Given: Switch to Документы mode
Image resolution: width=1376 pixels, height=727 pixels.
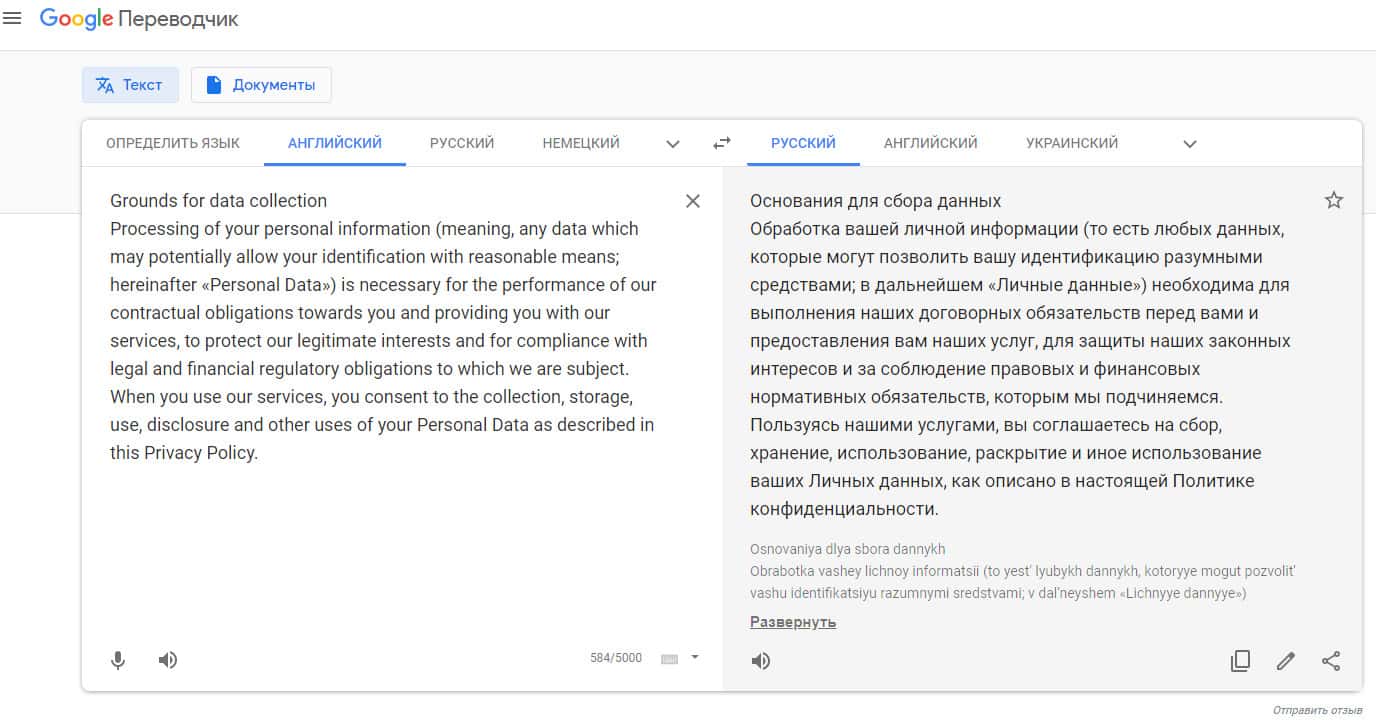Looking at the screenshot, I should (x=261, y=85).
